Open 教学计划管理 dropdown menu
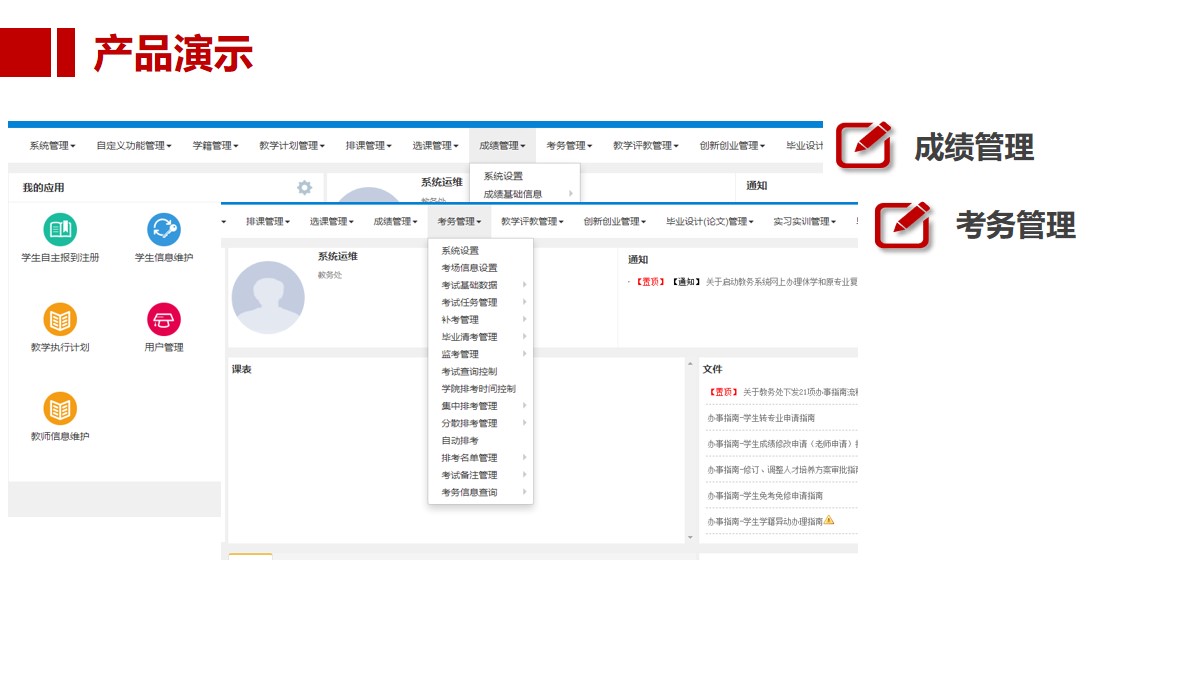 pos(291,146)
